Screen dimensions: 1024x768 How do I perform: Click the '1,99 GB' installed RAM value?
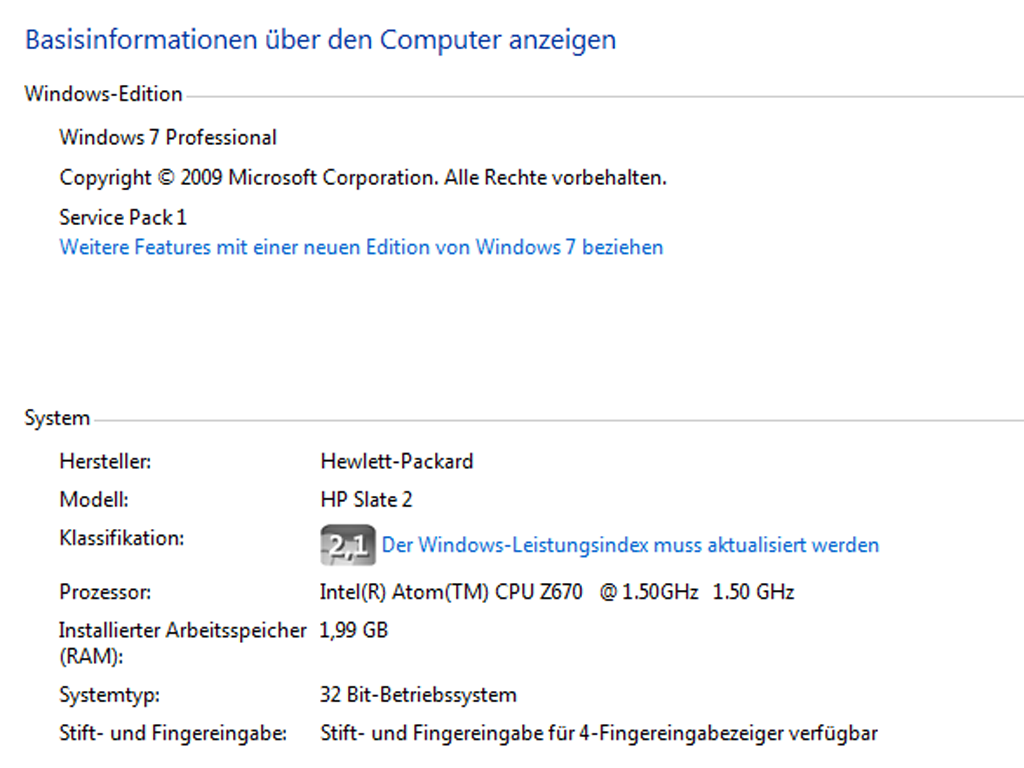pos(354,630)
